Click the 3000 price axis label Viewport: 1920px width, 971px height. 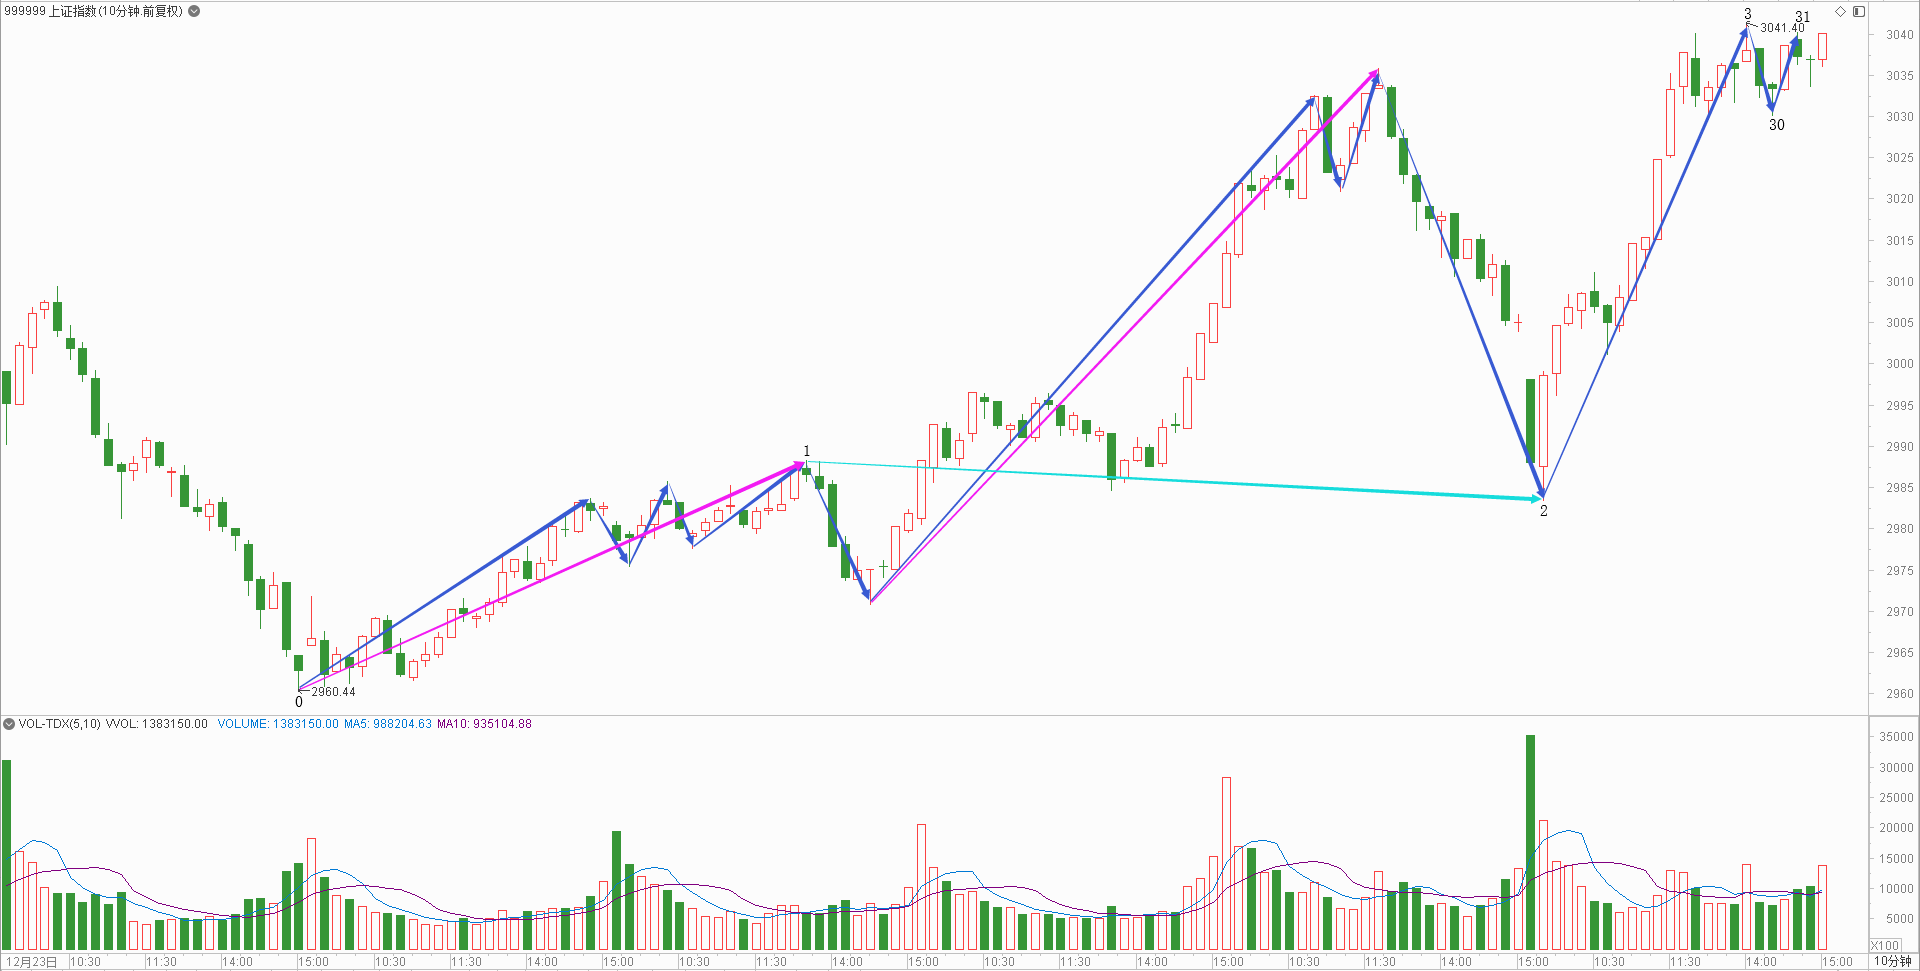pyautogui.click(x=1899, y=364)
